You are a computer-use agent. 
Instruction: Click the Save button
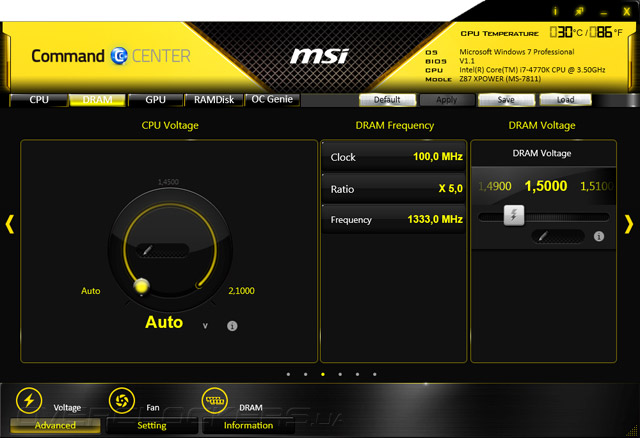click(506, 100)
